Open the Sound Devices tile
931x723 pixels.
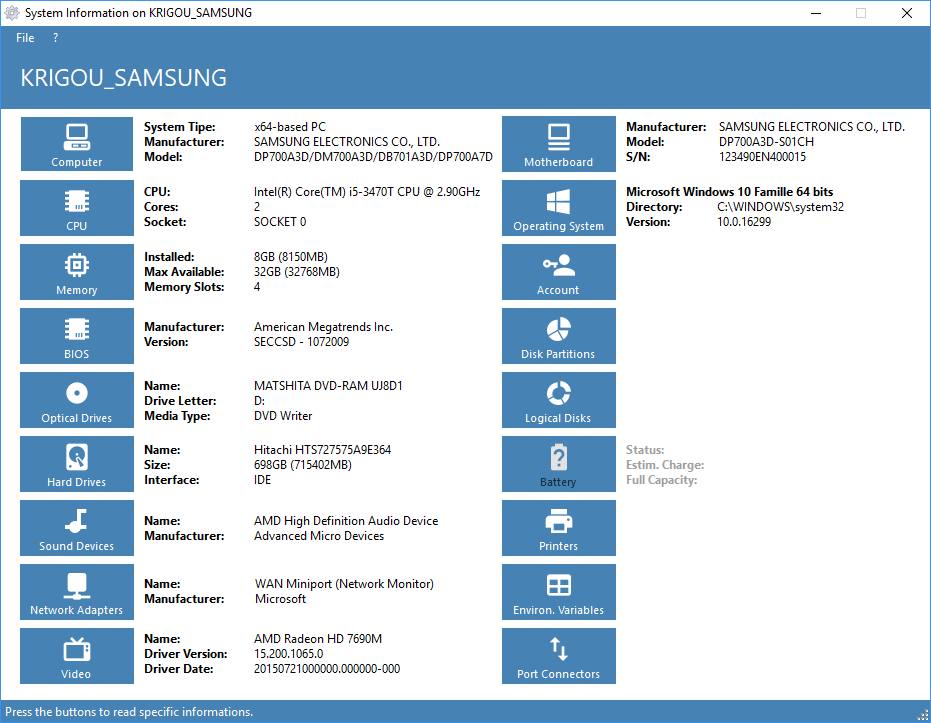pos(77,528)
